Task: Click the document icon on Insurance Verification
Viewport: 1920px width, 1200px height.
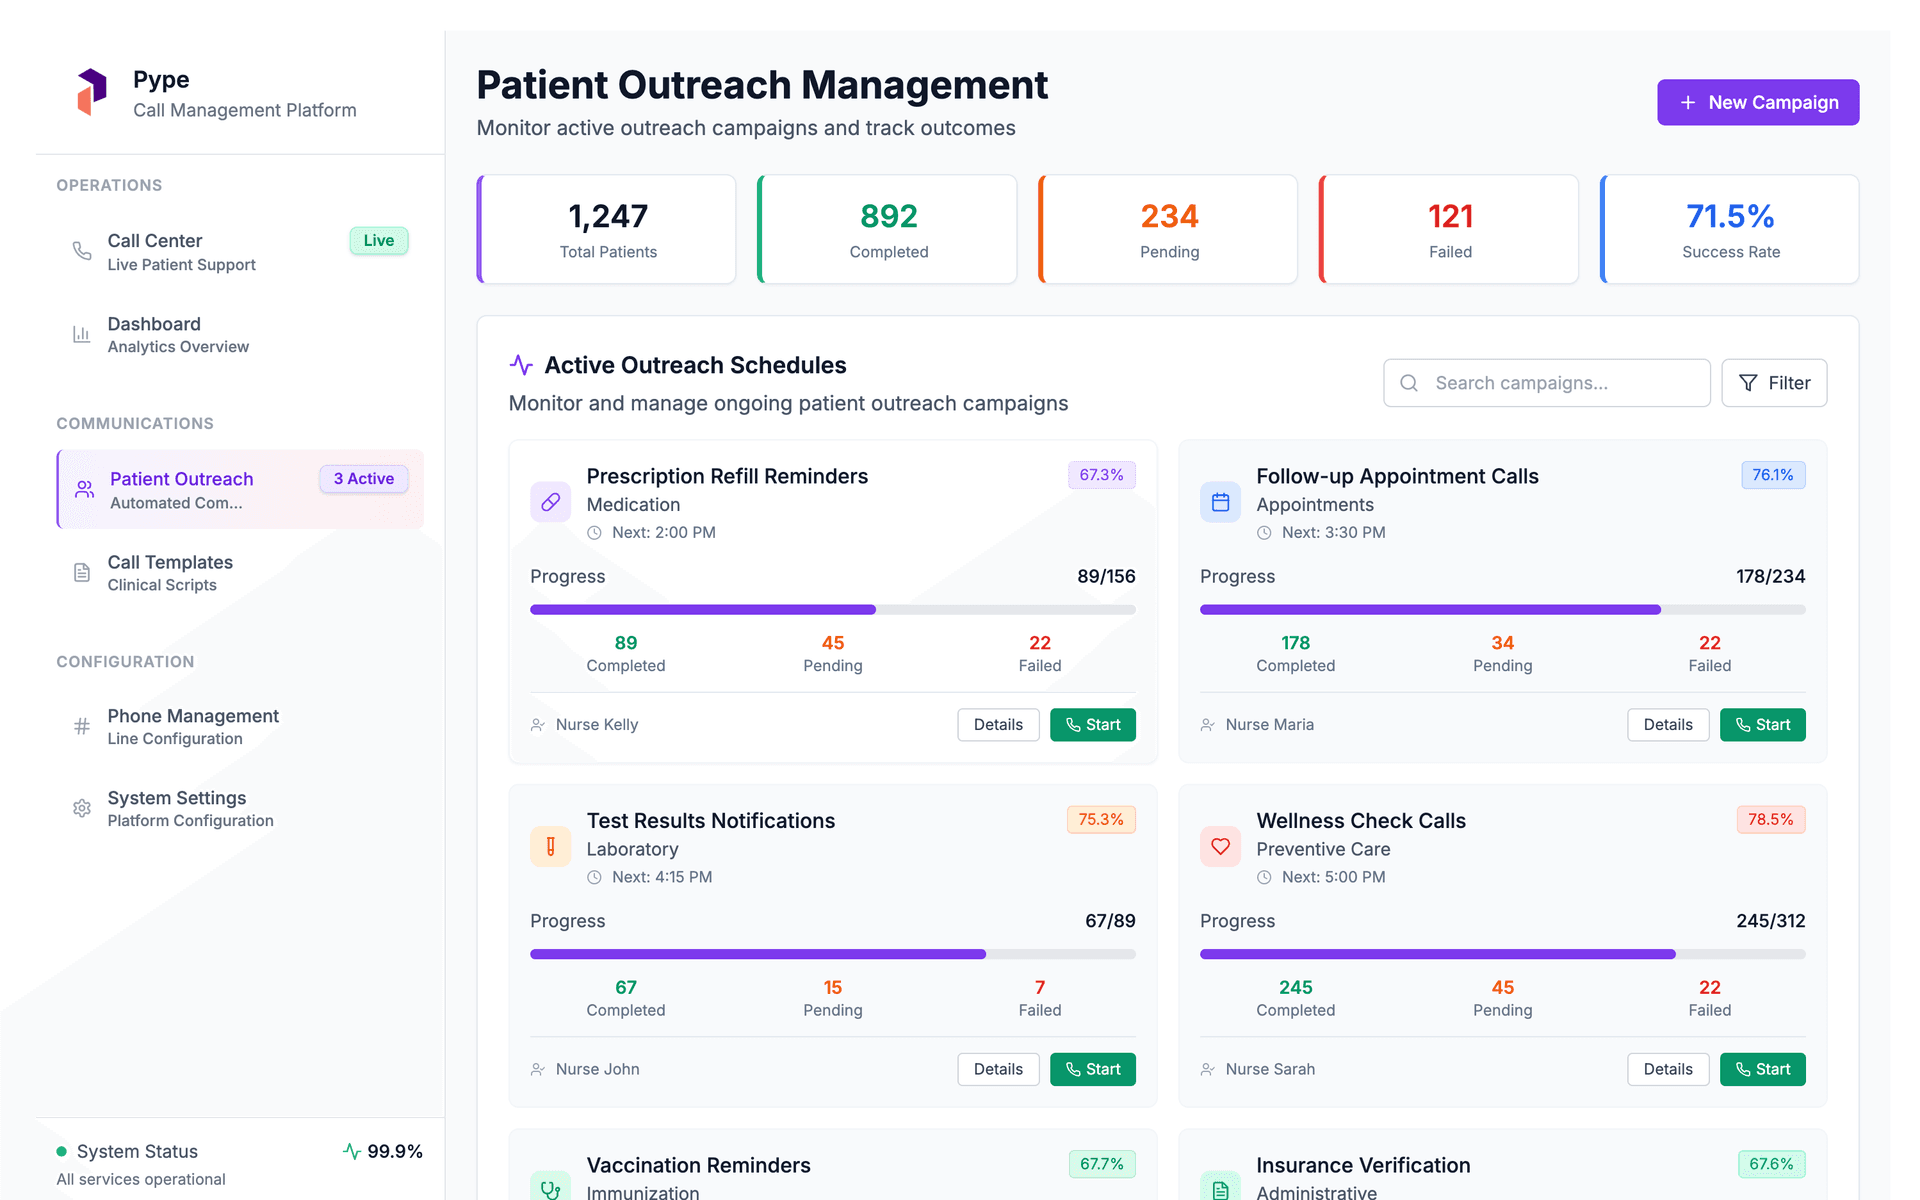Action: click(1220, 1188)
